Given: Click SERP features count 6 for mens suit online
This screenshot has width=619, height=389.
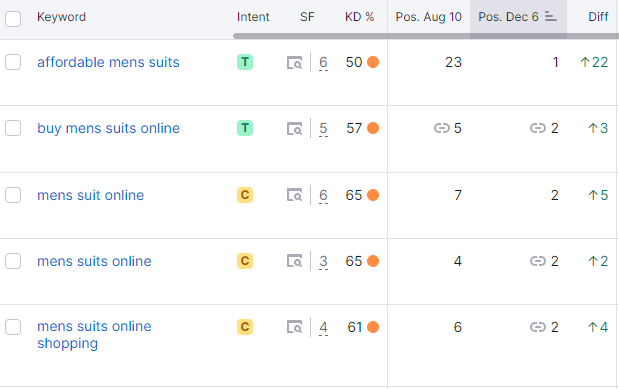Looking at the screenshot, I should [x=323, y=195].
